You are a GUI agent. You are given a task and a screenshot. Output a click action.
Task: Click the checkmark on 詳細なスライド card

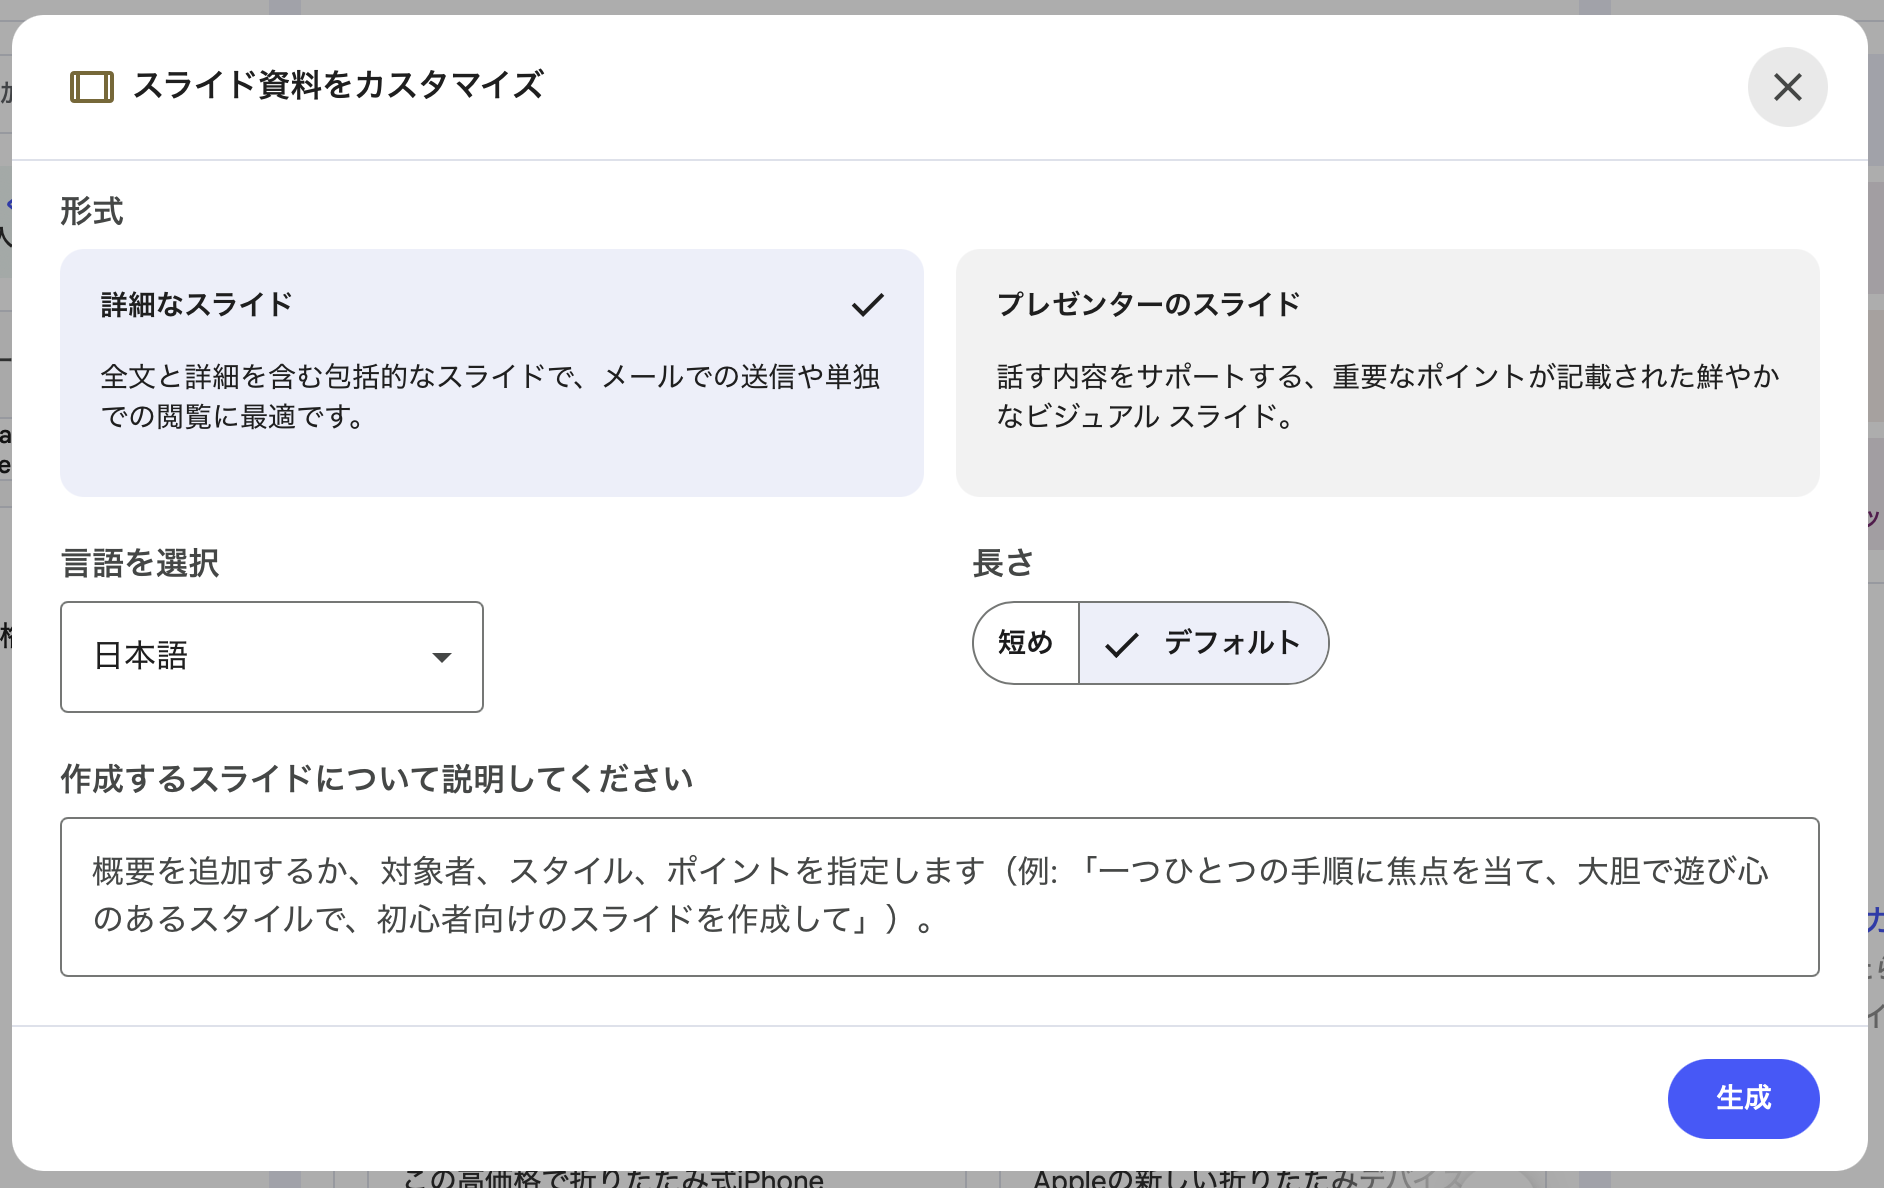click(x=867, y=305)
